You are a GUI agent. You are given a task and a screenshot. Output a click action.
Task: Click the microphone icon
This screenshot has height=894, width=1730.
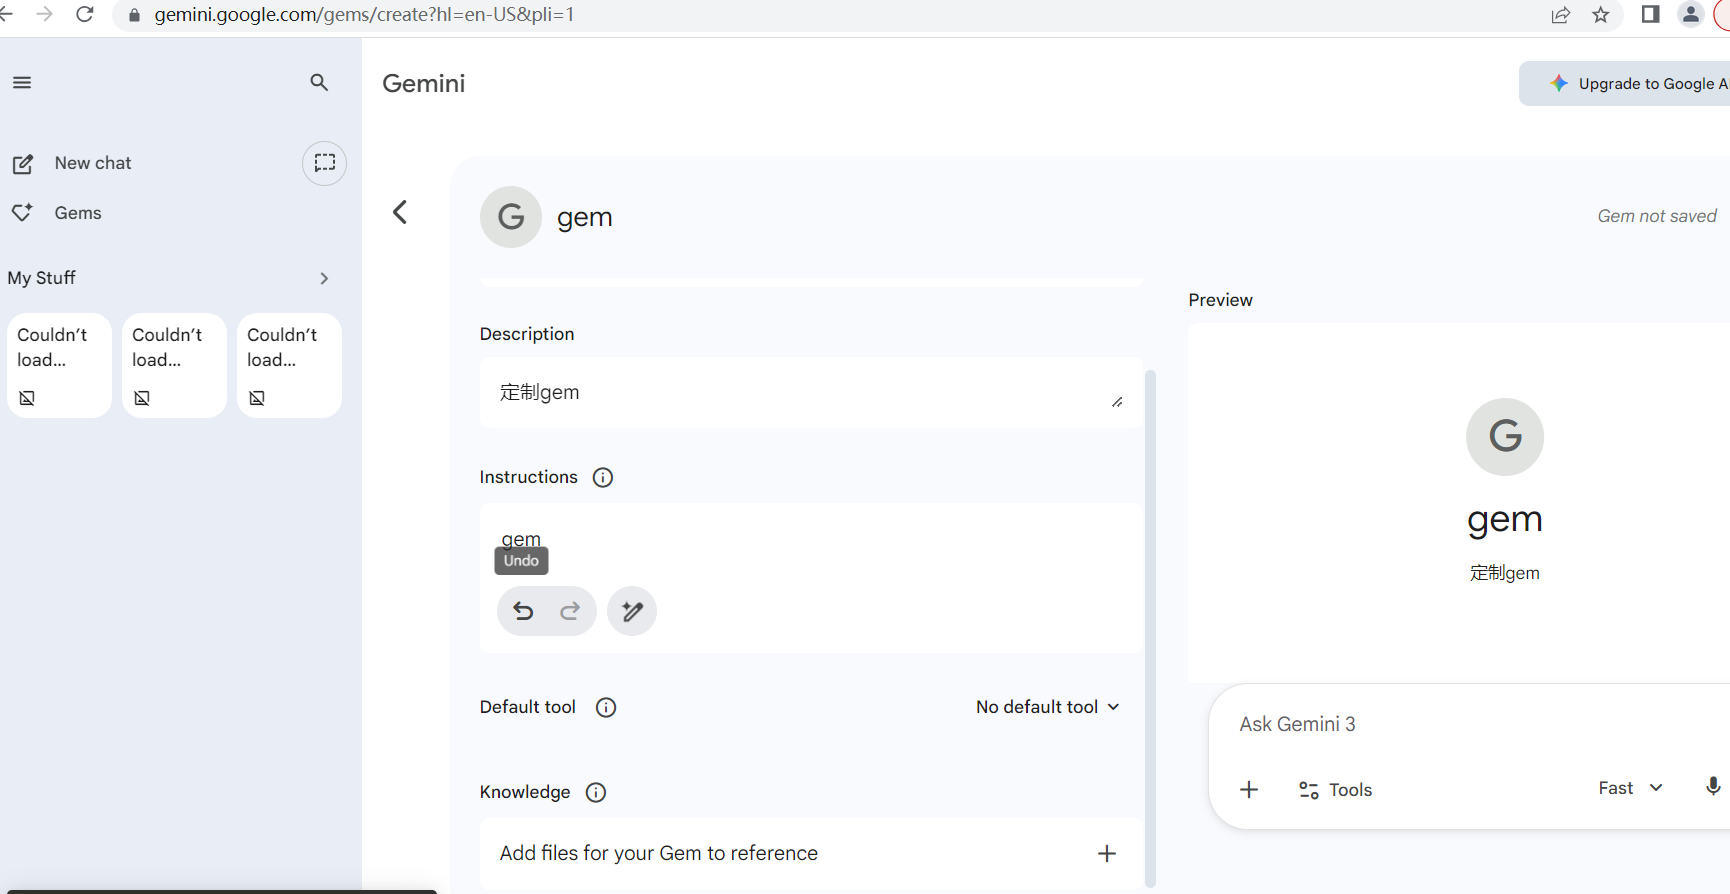click(1713, 787)
